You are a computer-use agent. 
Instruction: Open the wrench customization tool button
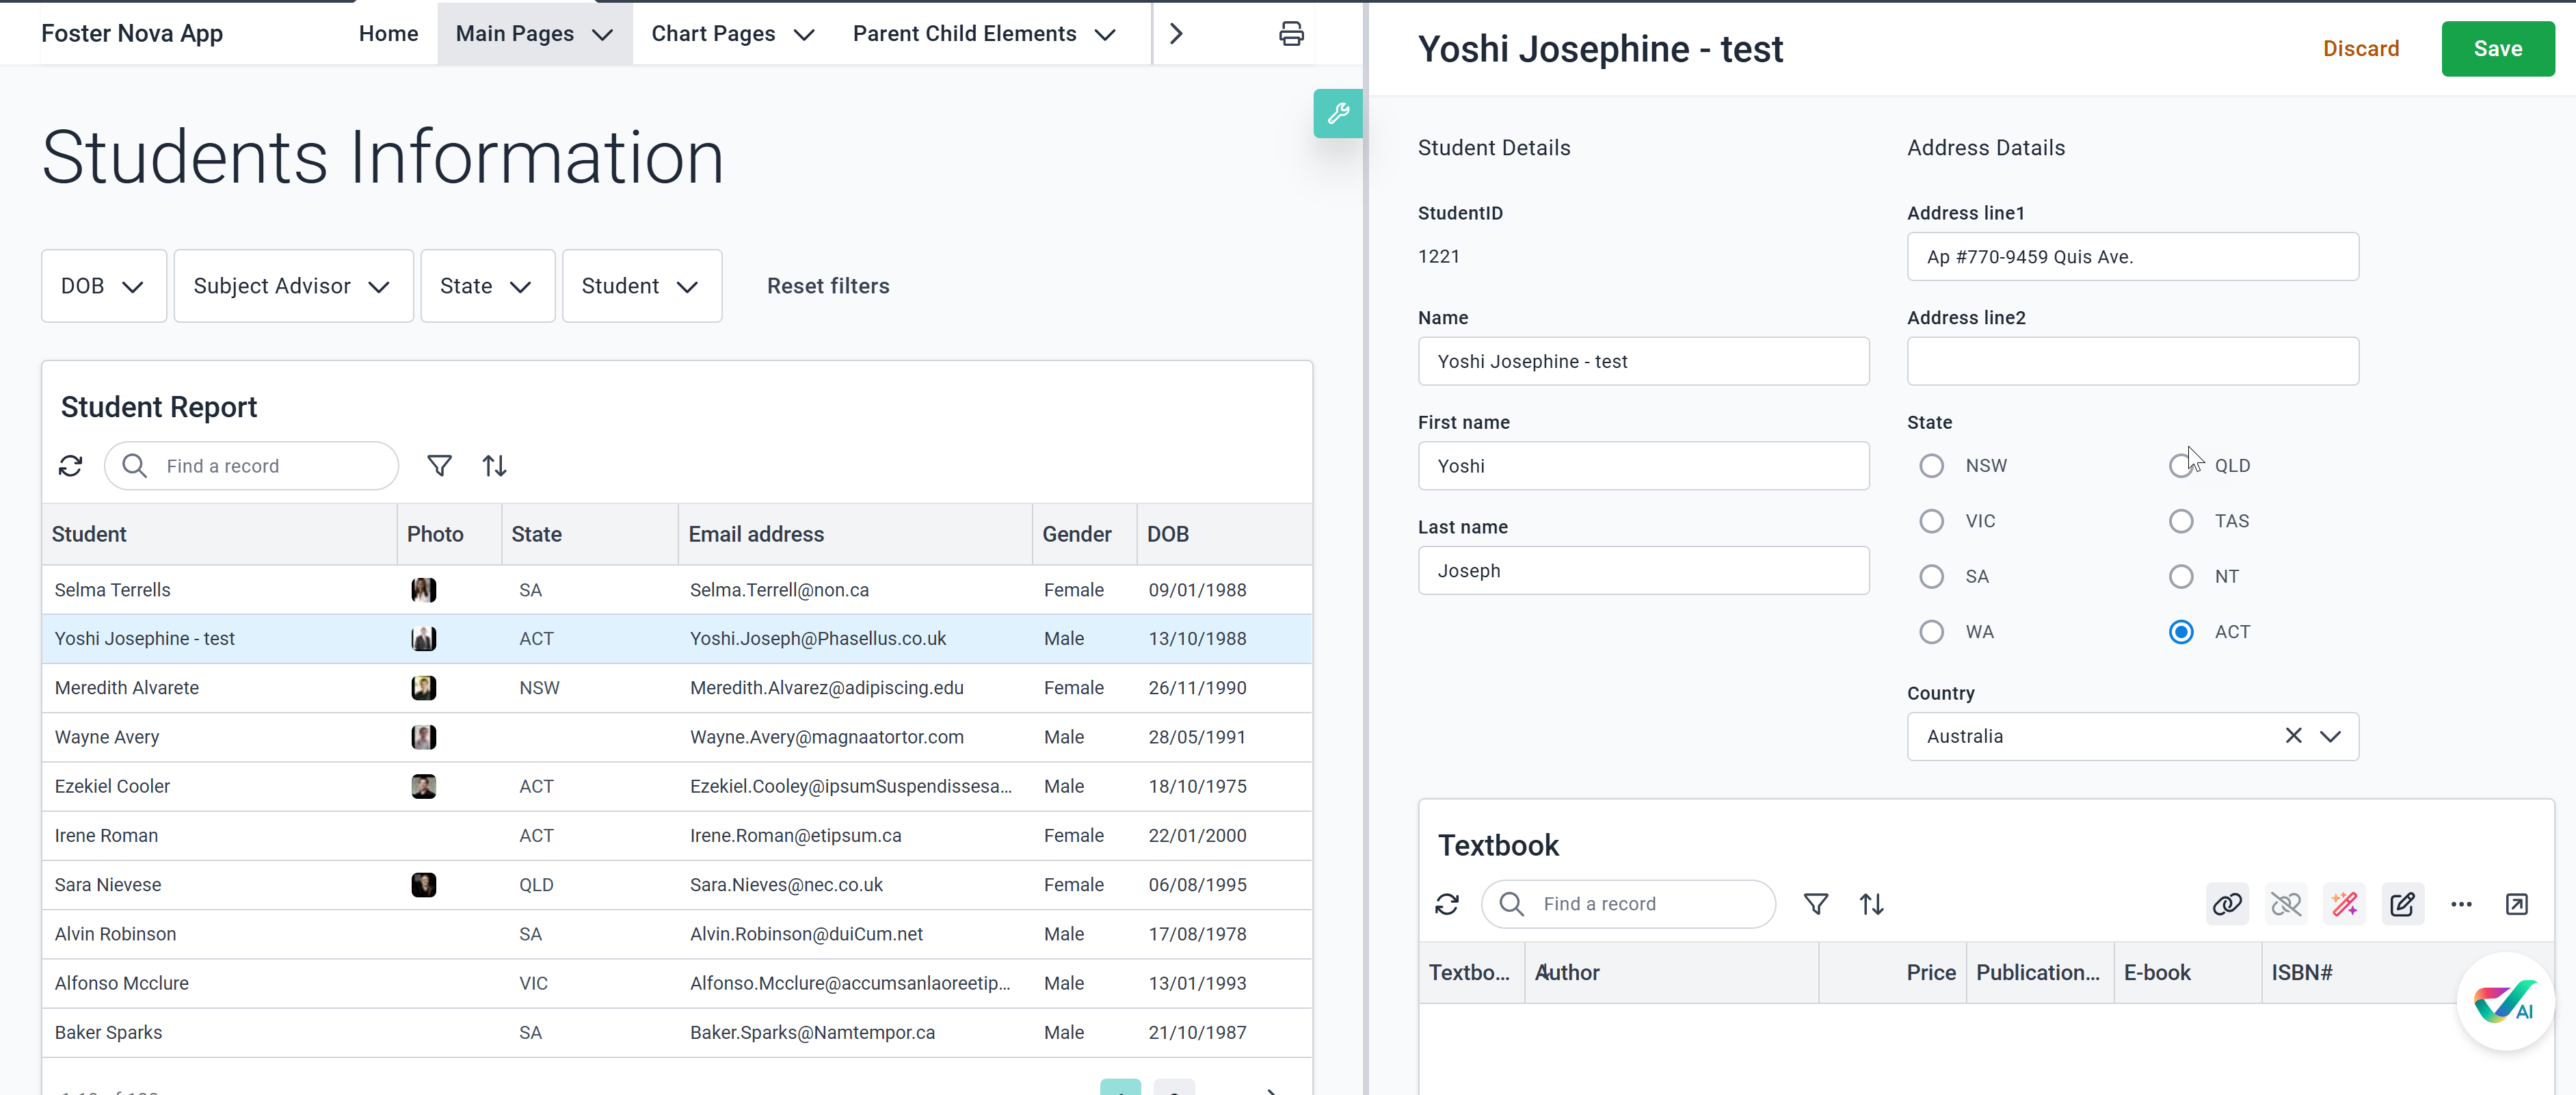point(1337,114)
